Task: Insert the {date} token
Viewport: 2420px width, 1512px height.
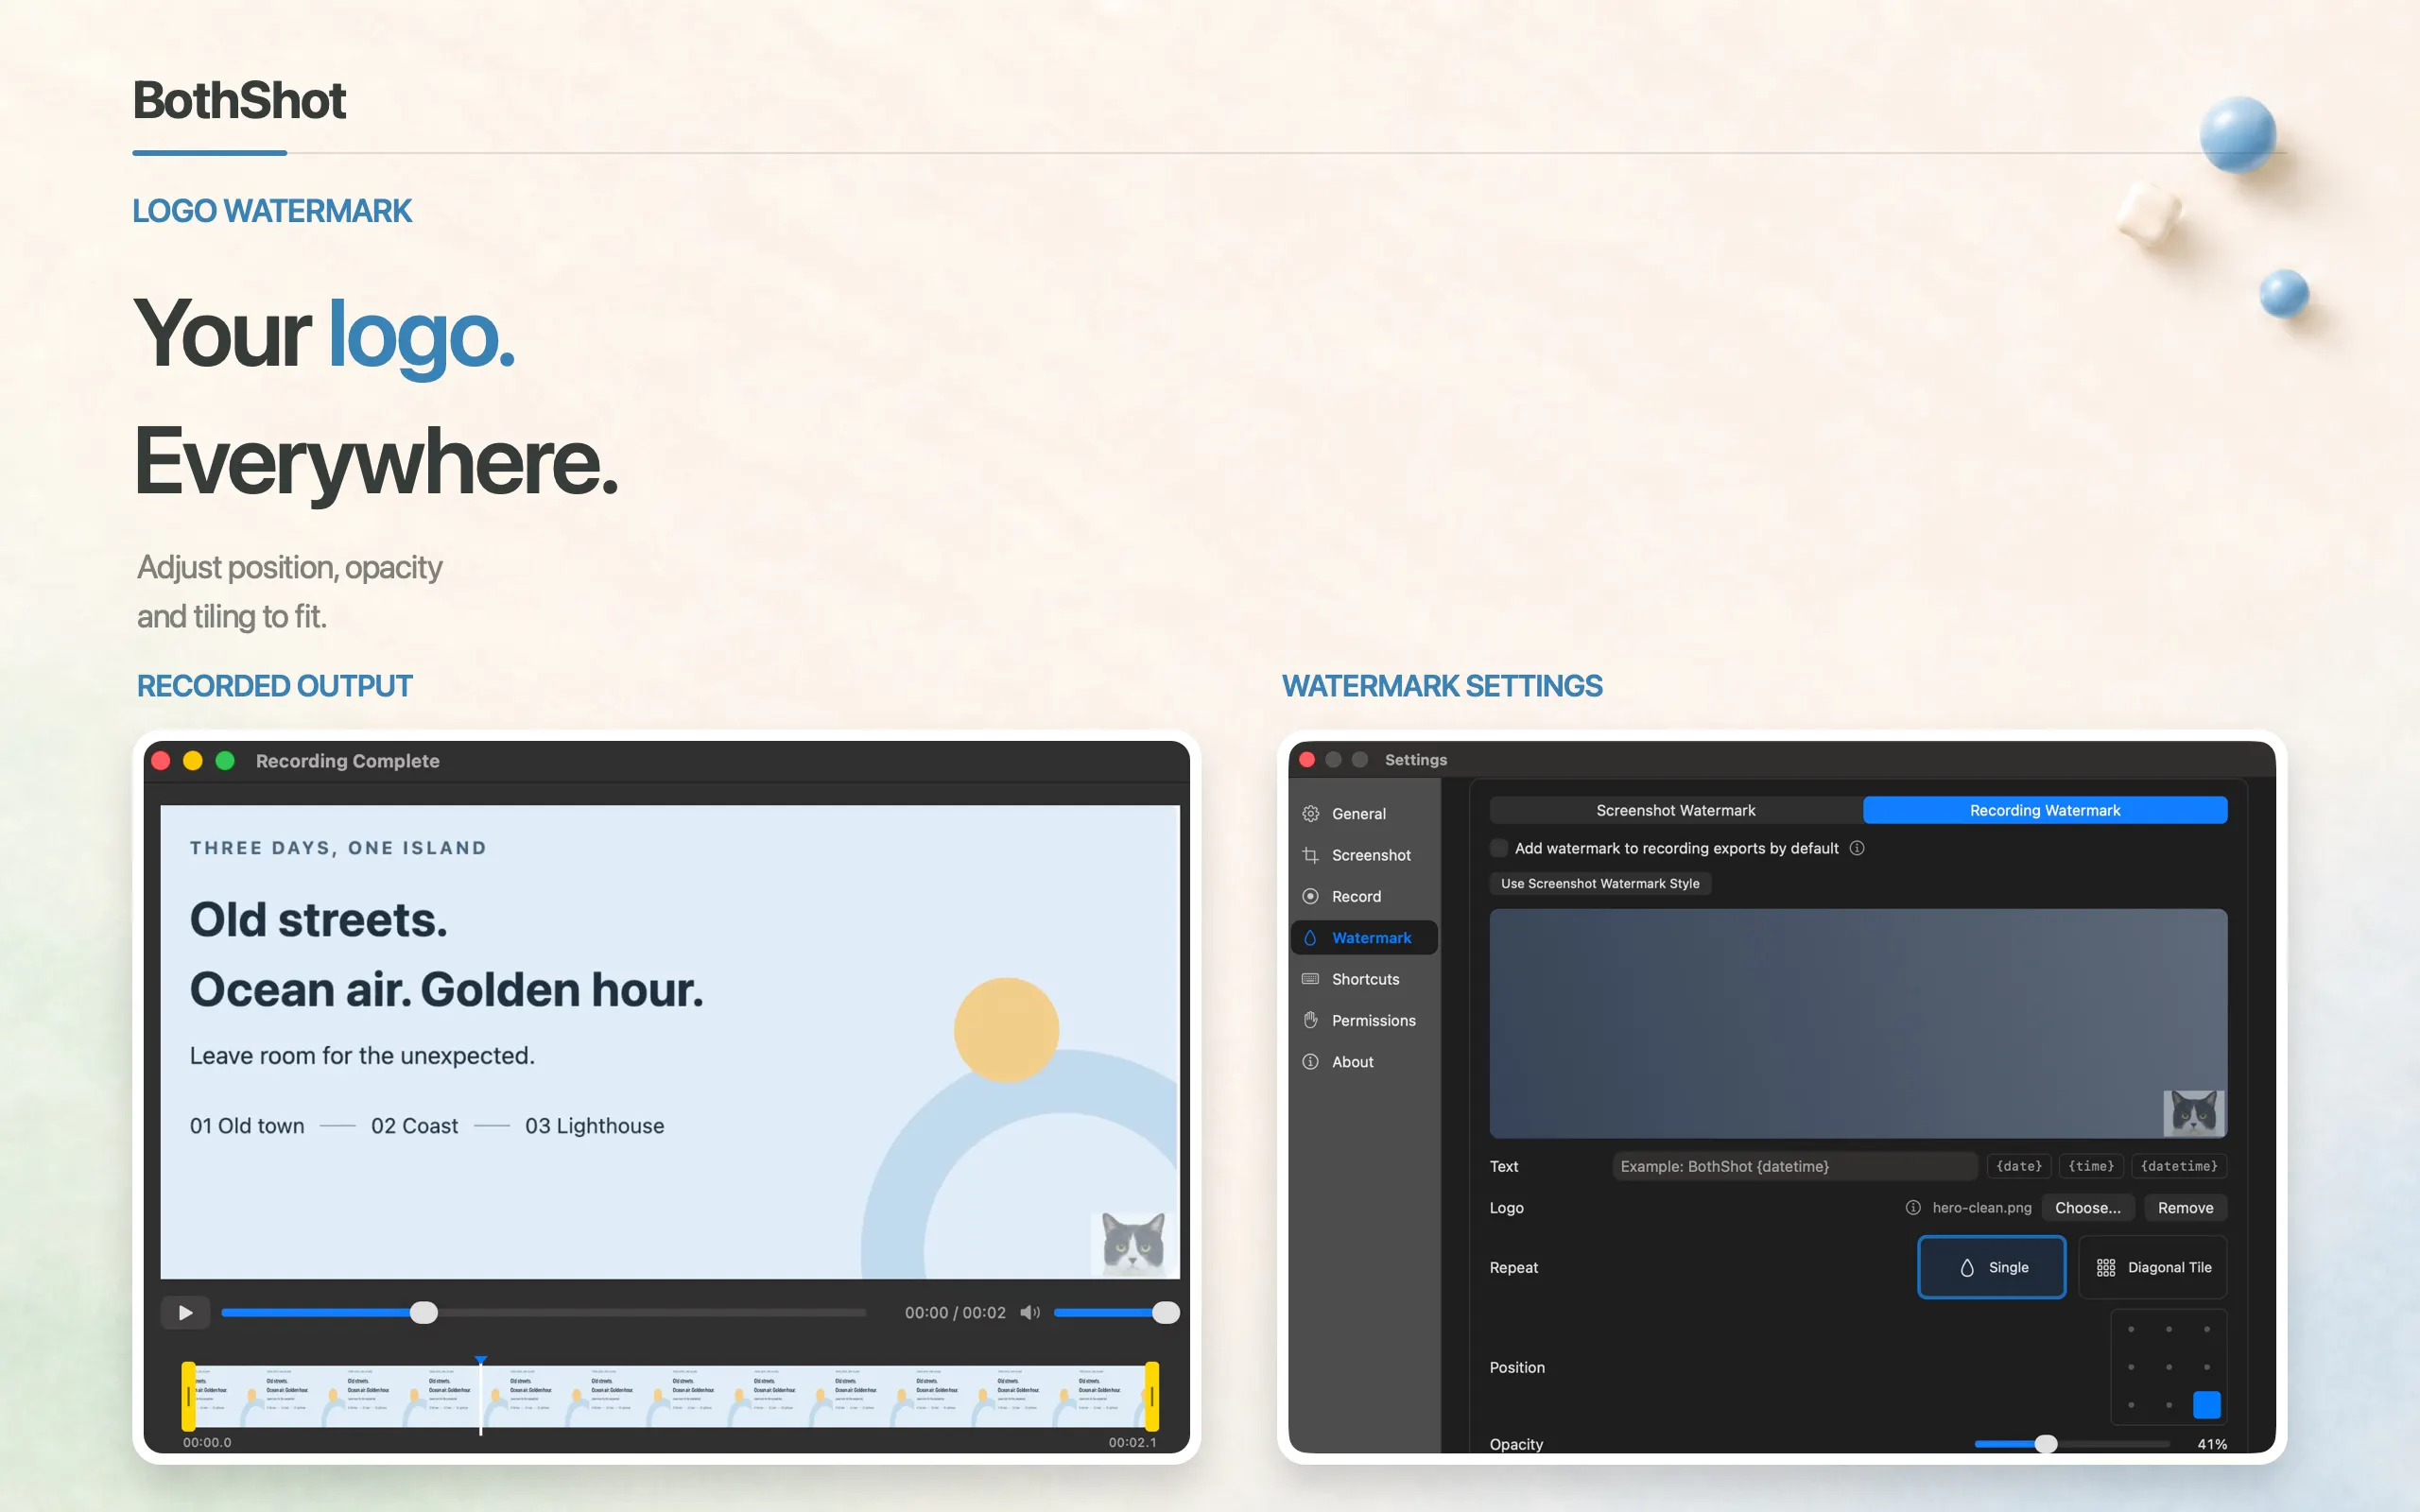Action: click(x=2019, y=1166)
